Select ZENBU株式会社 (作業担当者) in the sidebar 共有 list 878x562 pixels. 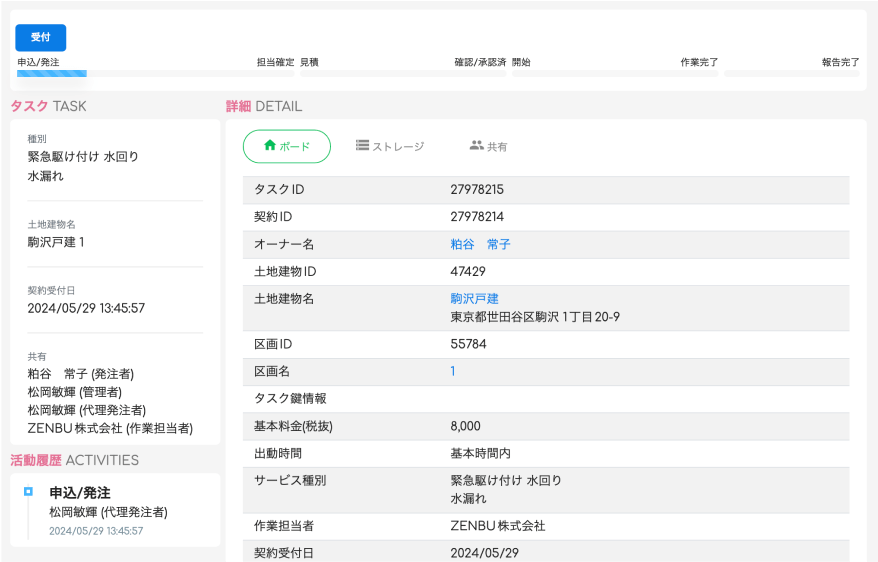(110, 428)
